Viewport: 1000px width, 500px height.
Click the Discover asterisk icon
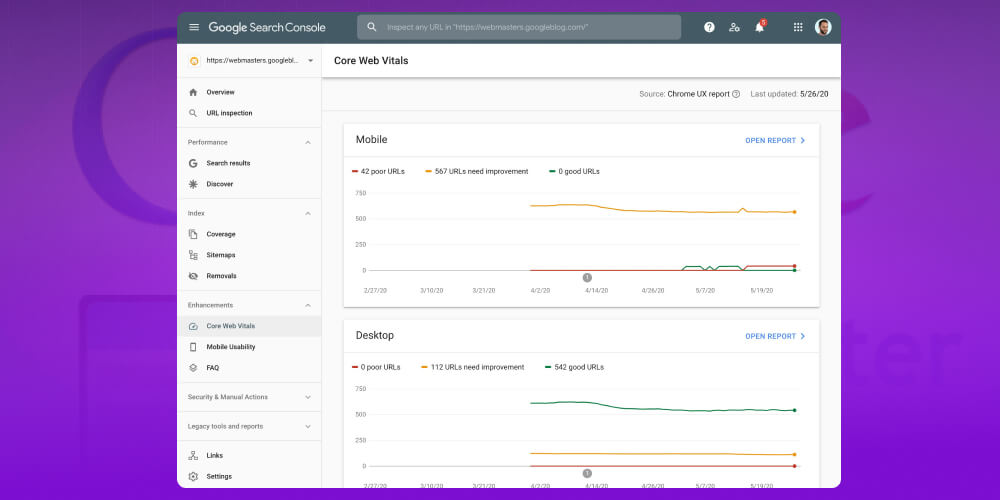click(x=193, y=184)
